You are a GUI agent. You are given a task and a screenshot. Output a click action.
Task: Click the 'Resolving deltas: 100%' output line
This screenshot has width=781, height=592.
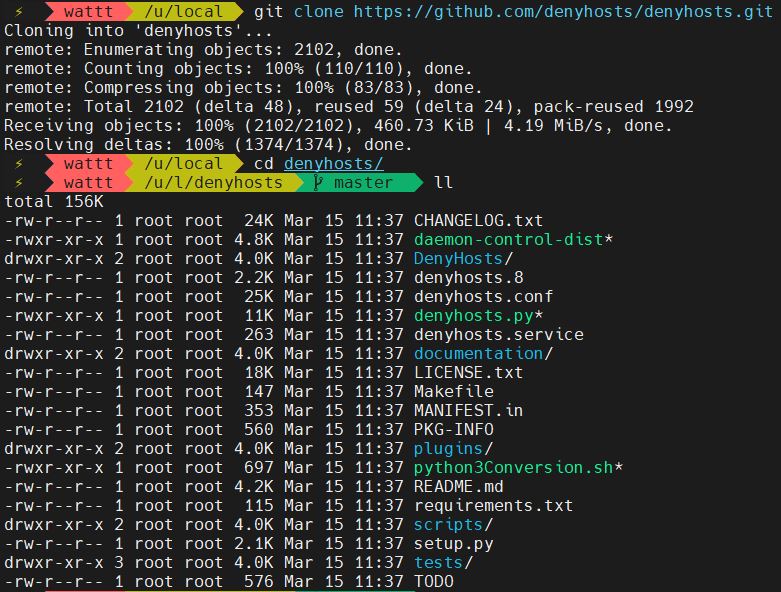pyautogui.click(x=208, y=144)
